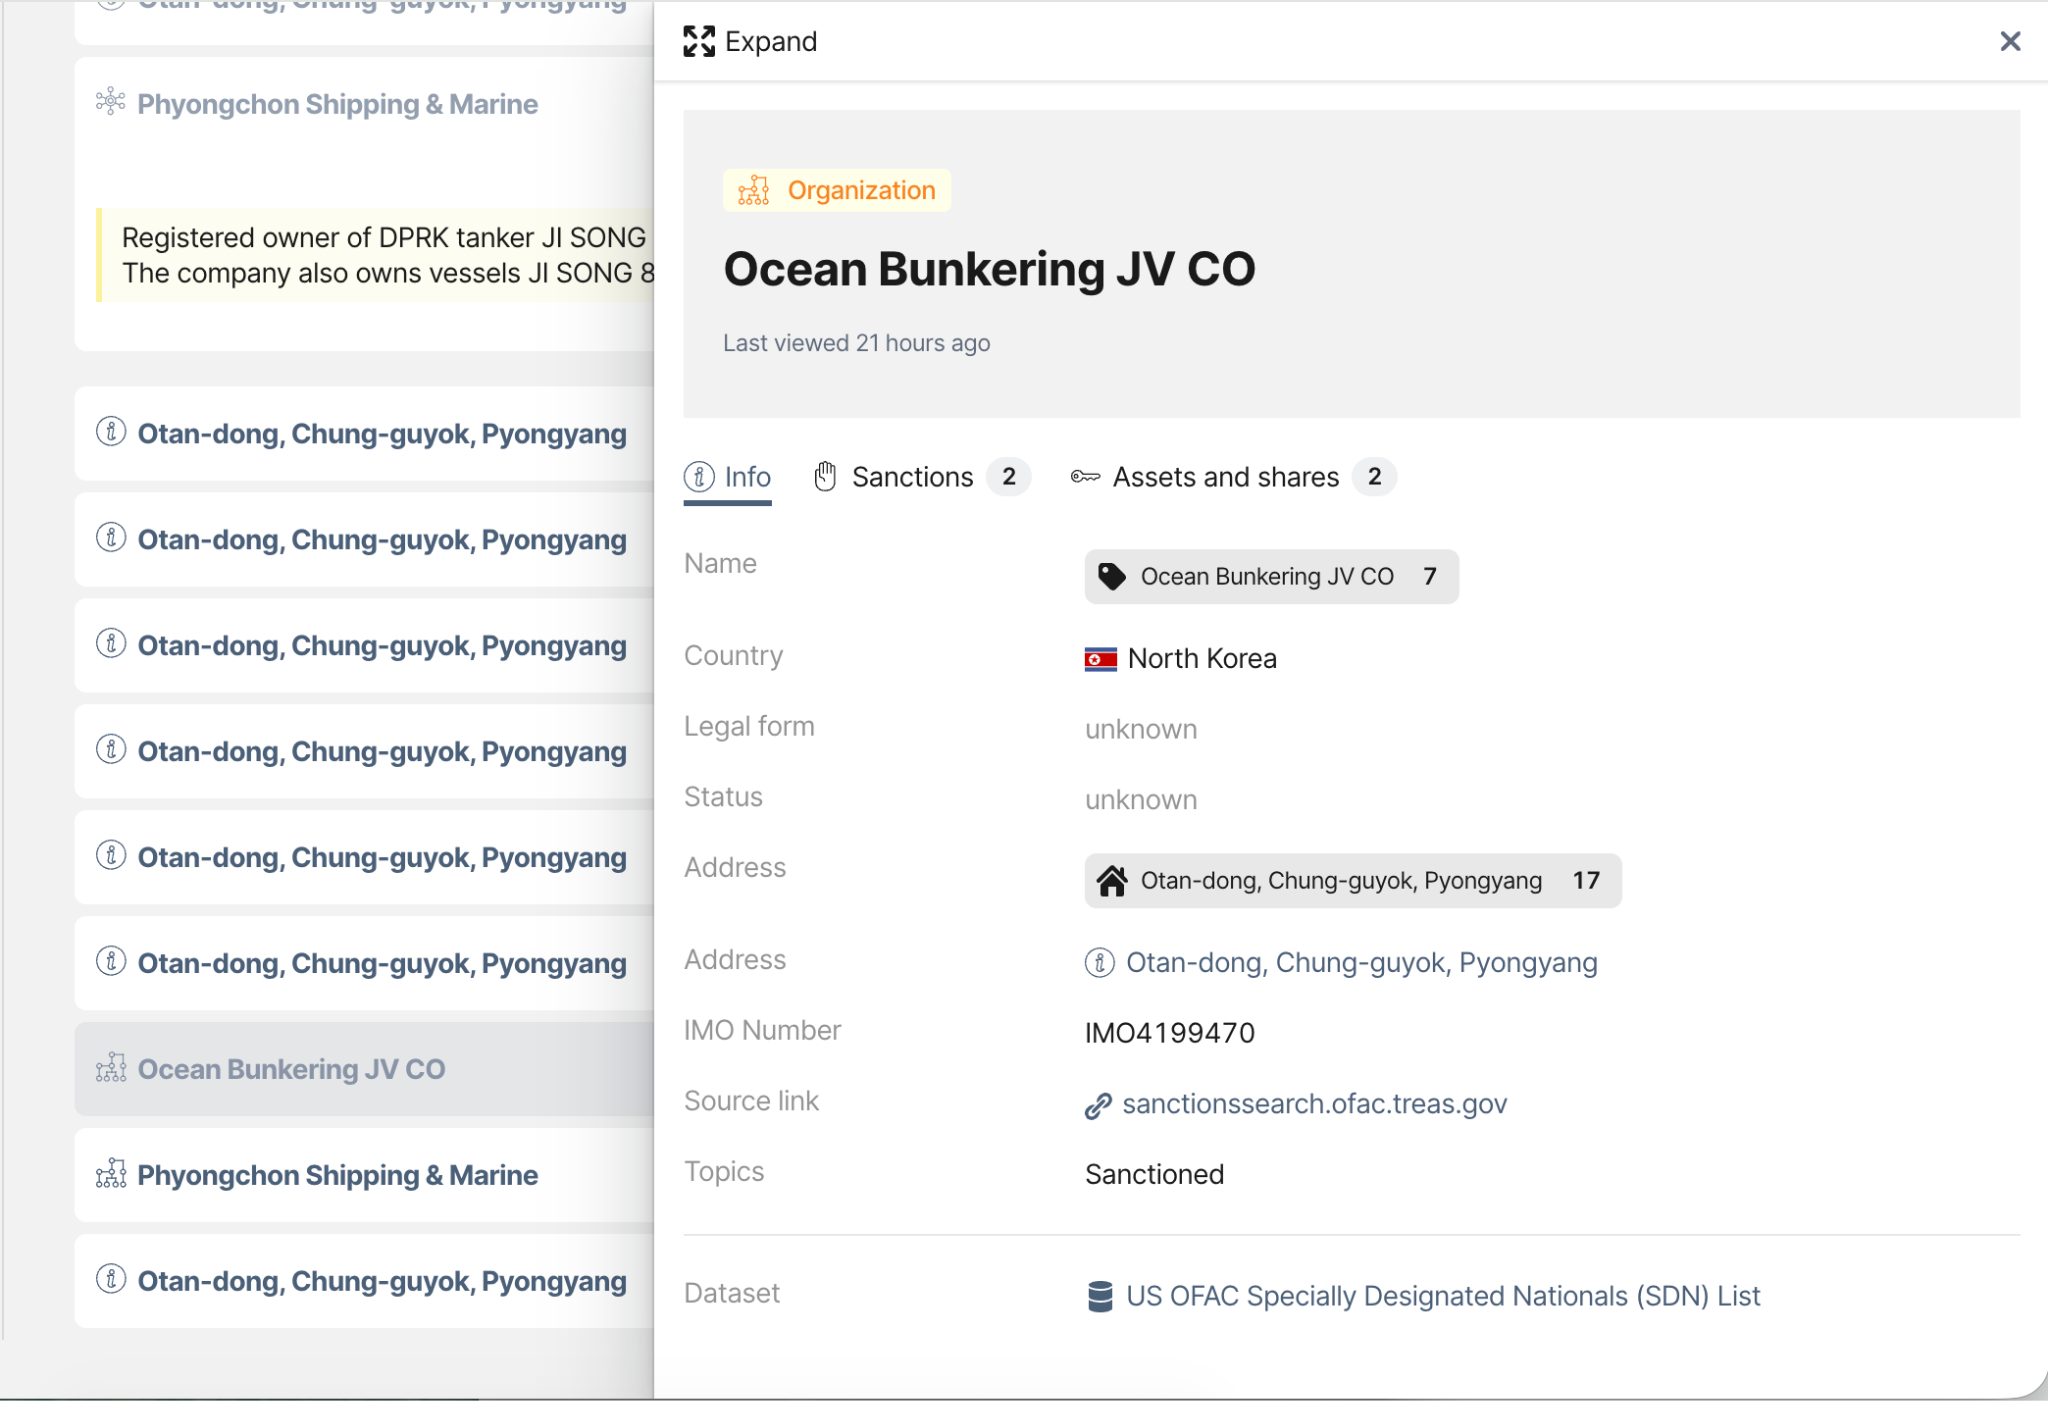
Task: Click the network icon beside the greyed Phyongchon Shipping card
Action: (110, 101)
